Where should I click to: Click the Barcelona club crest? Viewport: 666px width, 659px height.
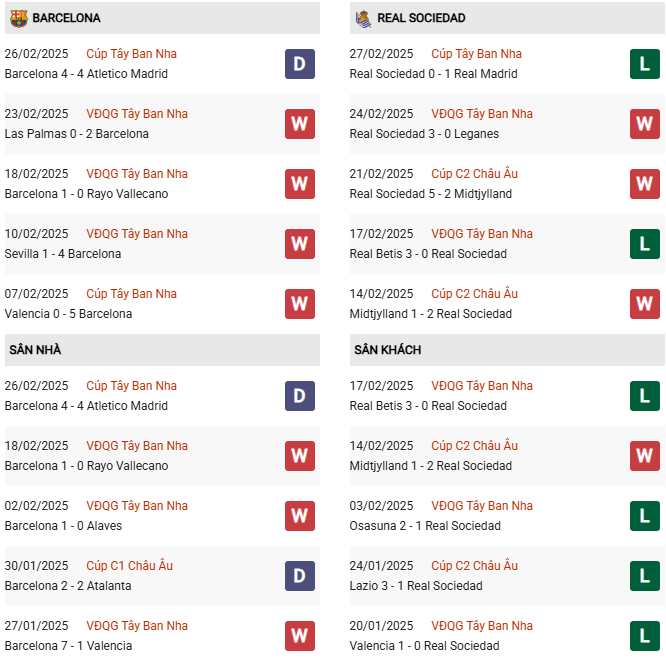pos(18,18)
